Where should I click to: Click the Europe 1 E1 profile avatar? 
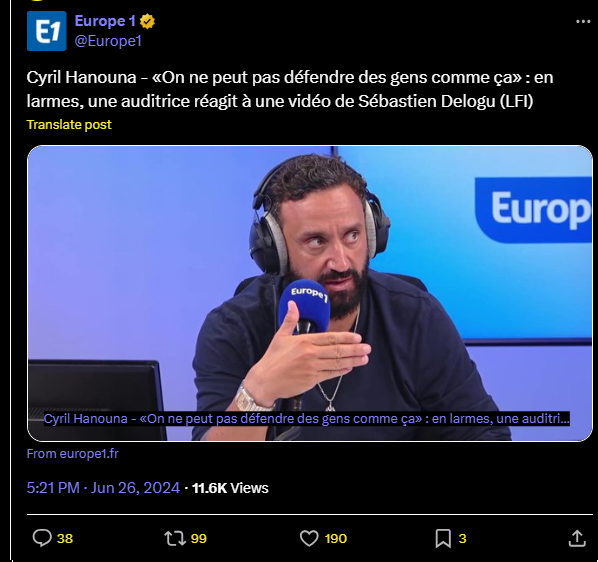[x=47, y=31]
